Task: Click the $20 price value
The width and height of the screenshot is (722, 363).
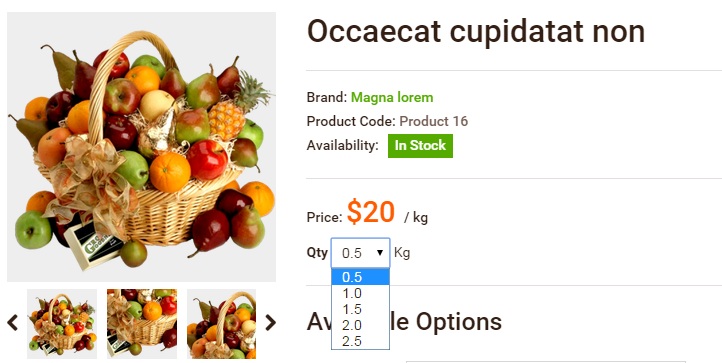Action: point(371,212)
